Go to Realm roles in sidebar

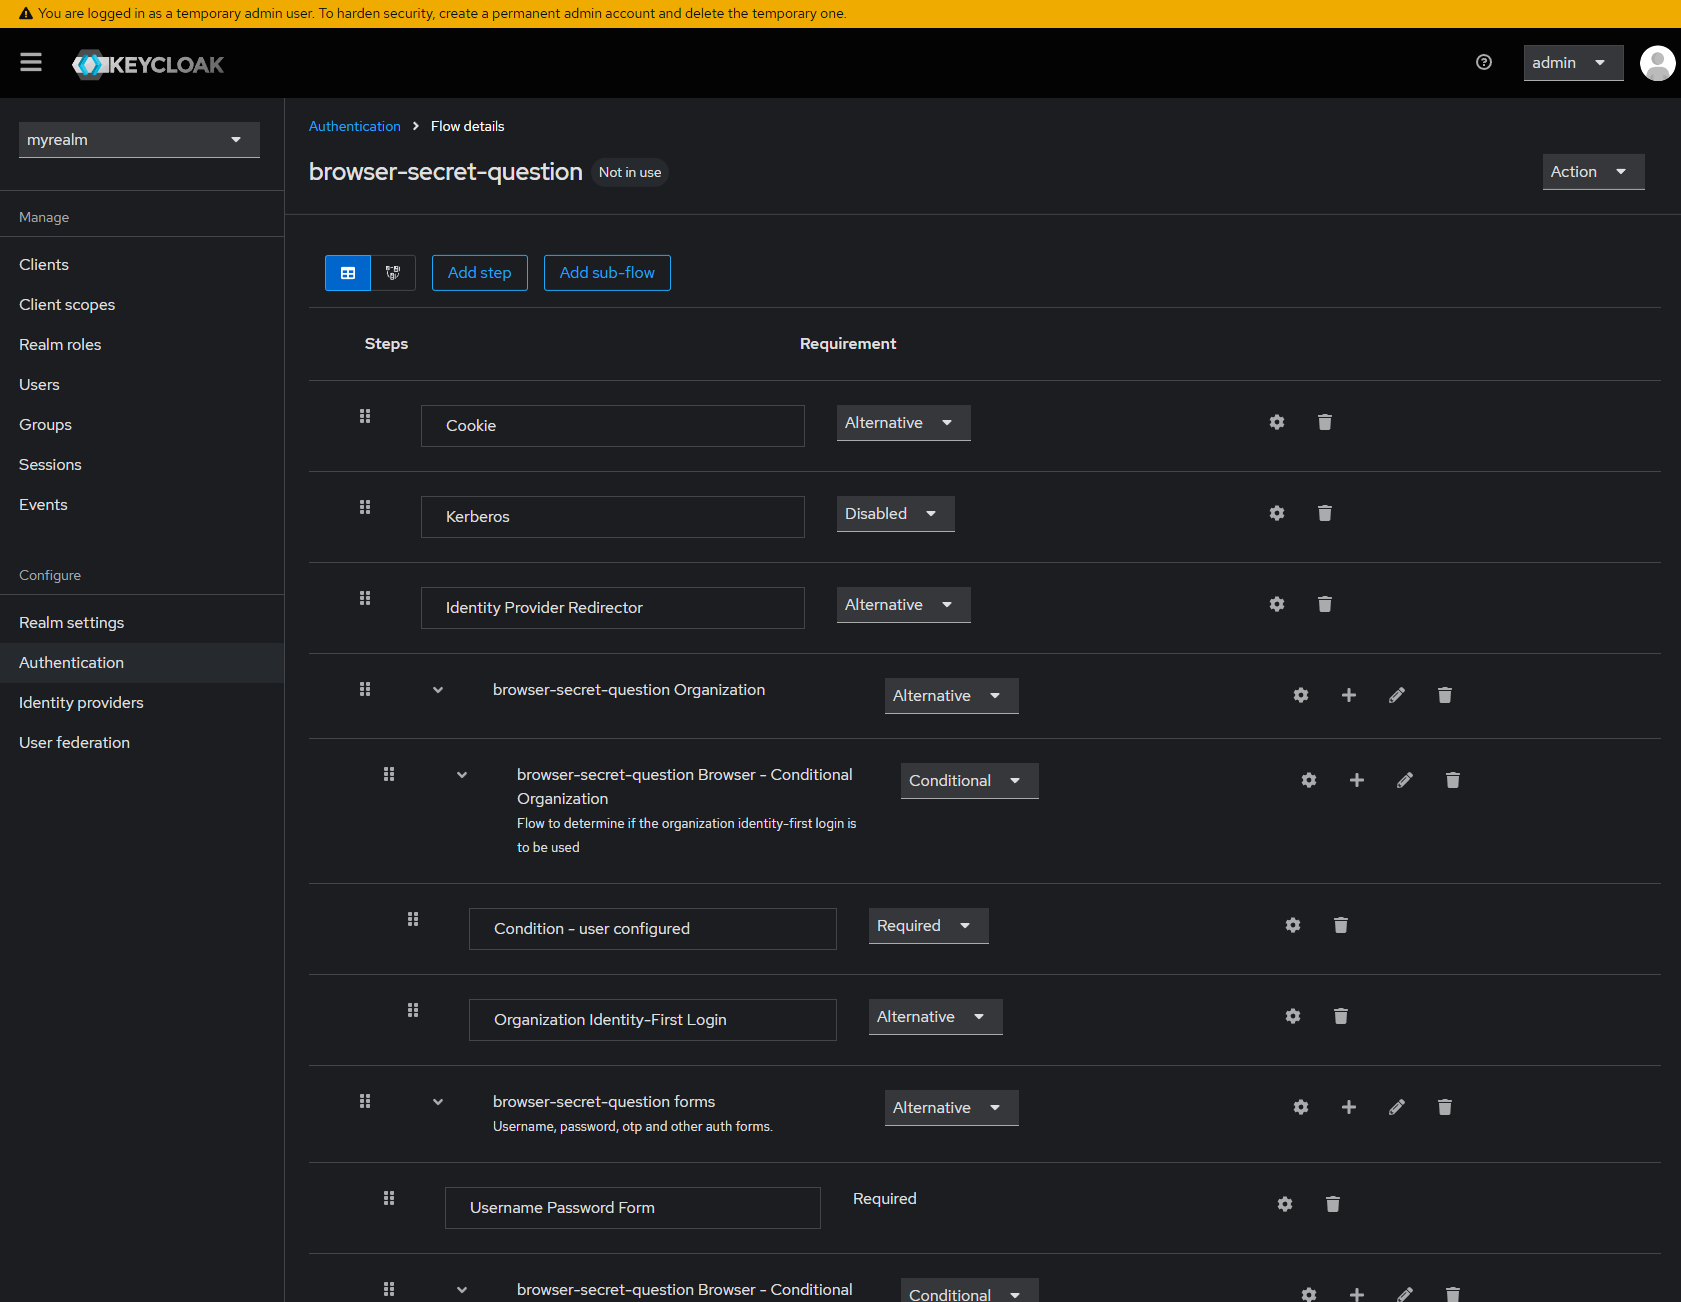click(142, 345)
